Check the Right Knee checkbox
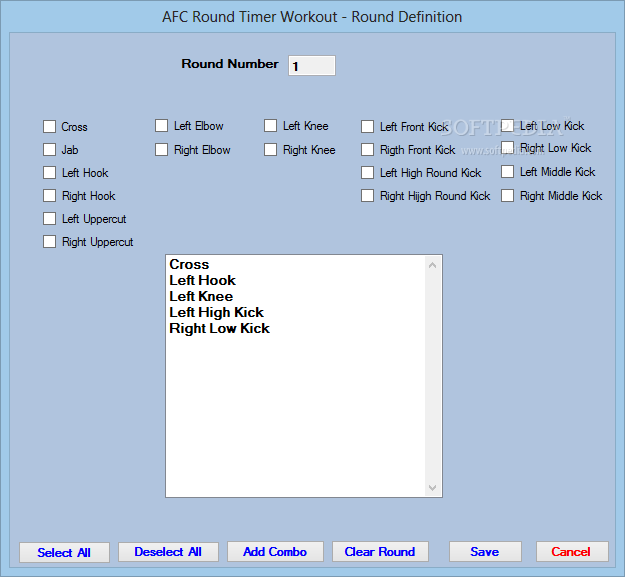Viewport: 625px width, 577px height. (270, 150)
